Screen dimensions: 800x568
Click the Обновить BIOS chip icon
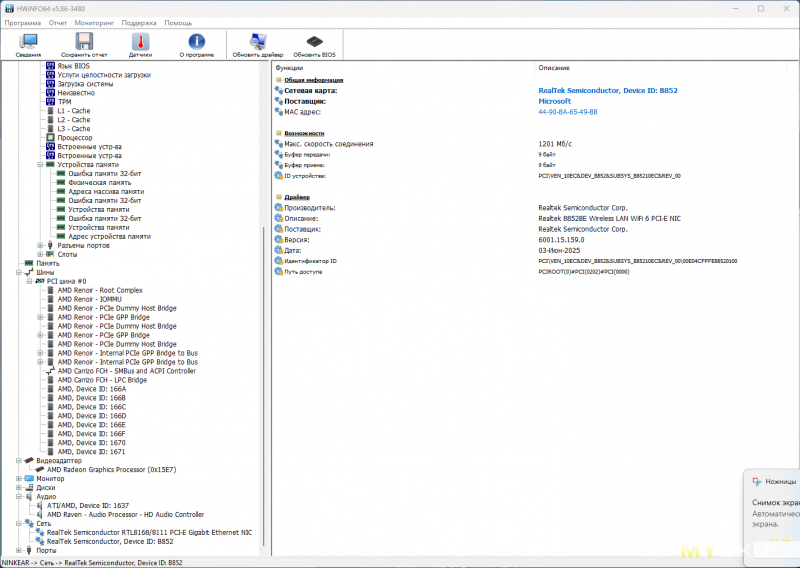(x=314, y=45)
